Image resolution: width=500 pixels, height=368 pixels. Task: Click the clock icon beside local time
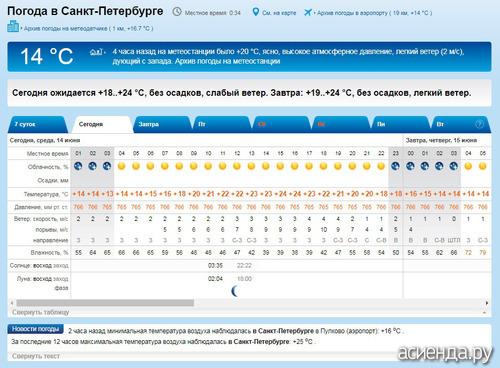coord(177,12)
